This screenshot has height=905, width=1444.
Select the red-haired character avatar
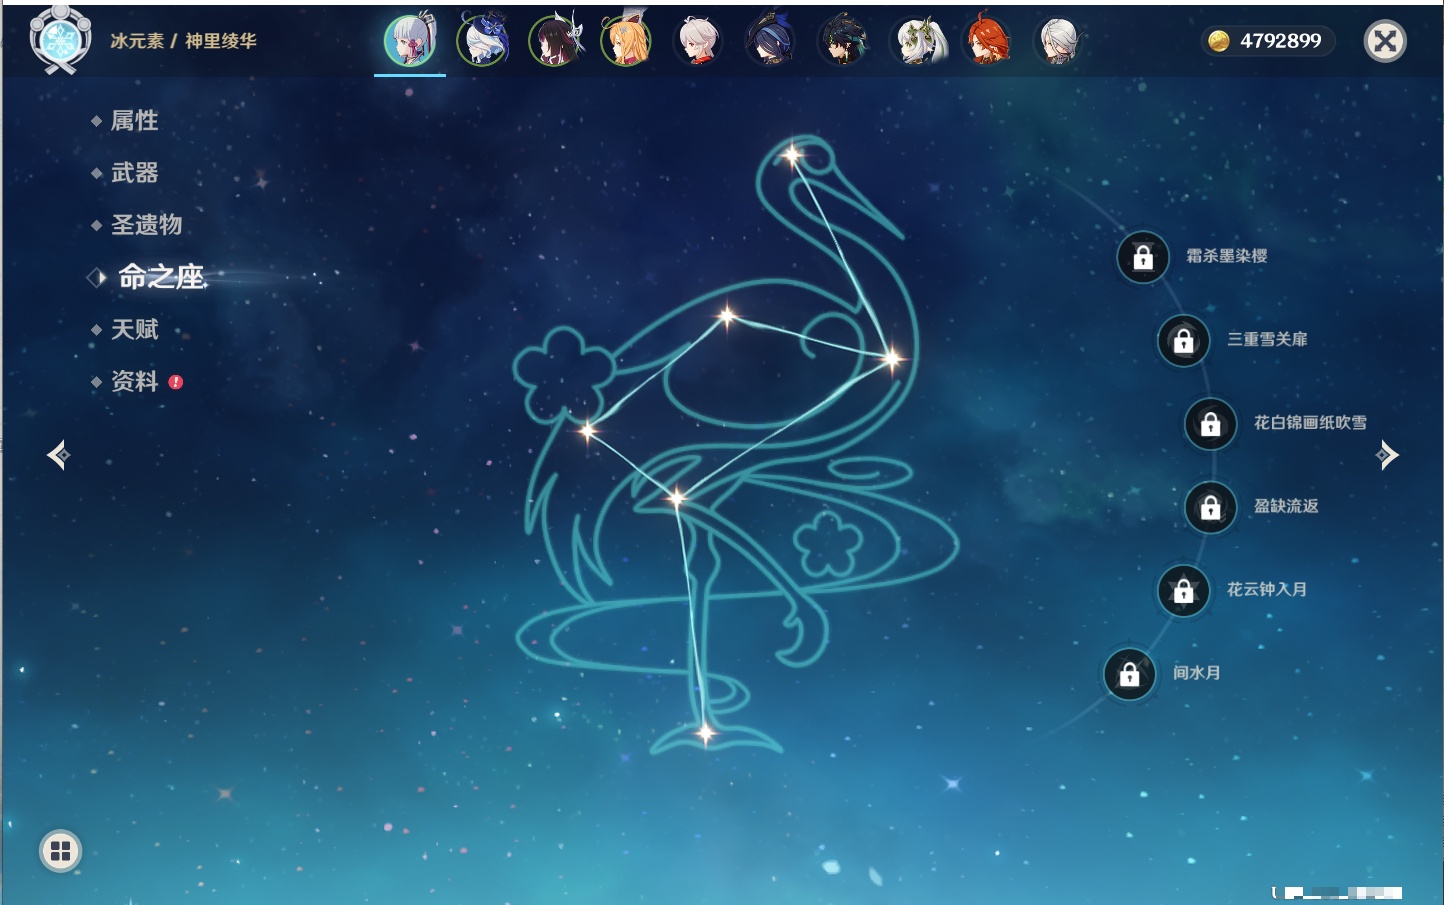pyautogui.click(x=987, y=42)
